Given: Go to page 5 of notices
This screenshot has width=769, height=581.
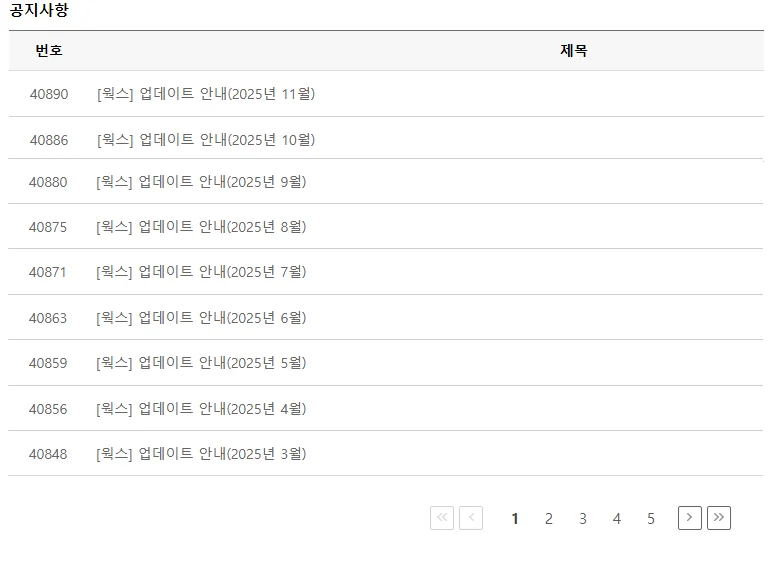Looking at the screenshot, I should [x=651, y=518].
